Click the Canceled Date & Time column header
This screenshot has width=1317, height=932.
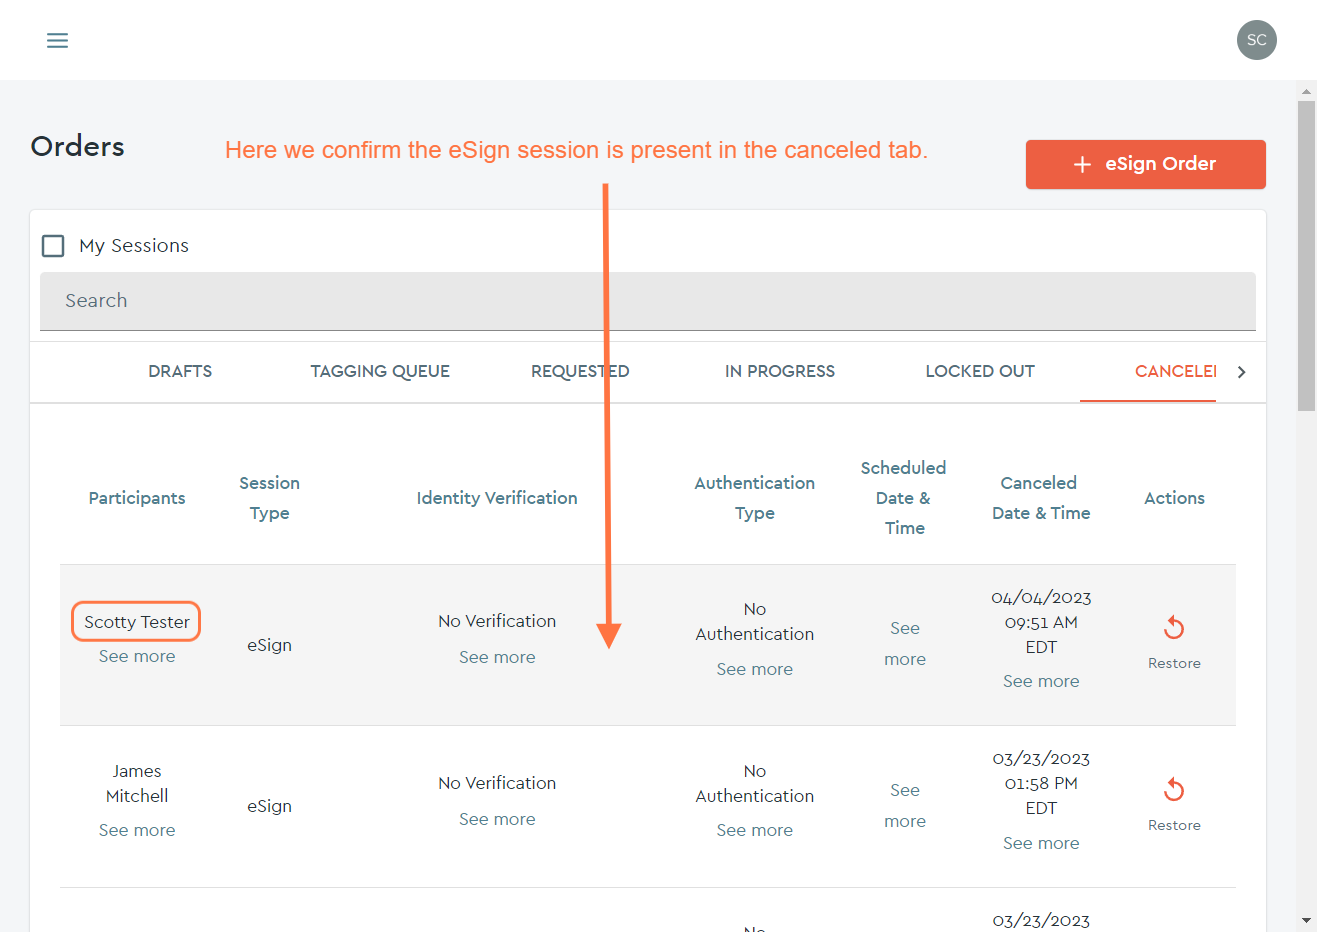(1041, 498)
